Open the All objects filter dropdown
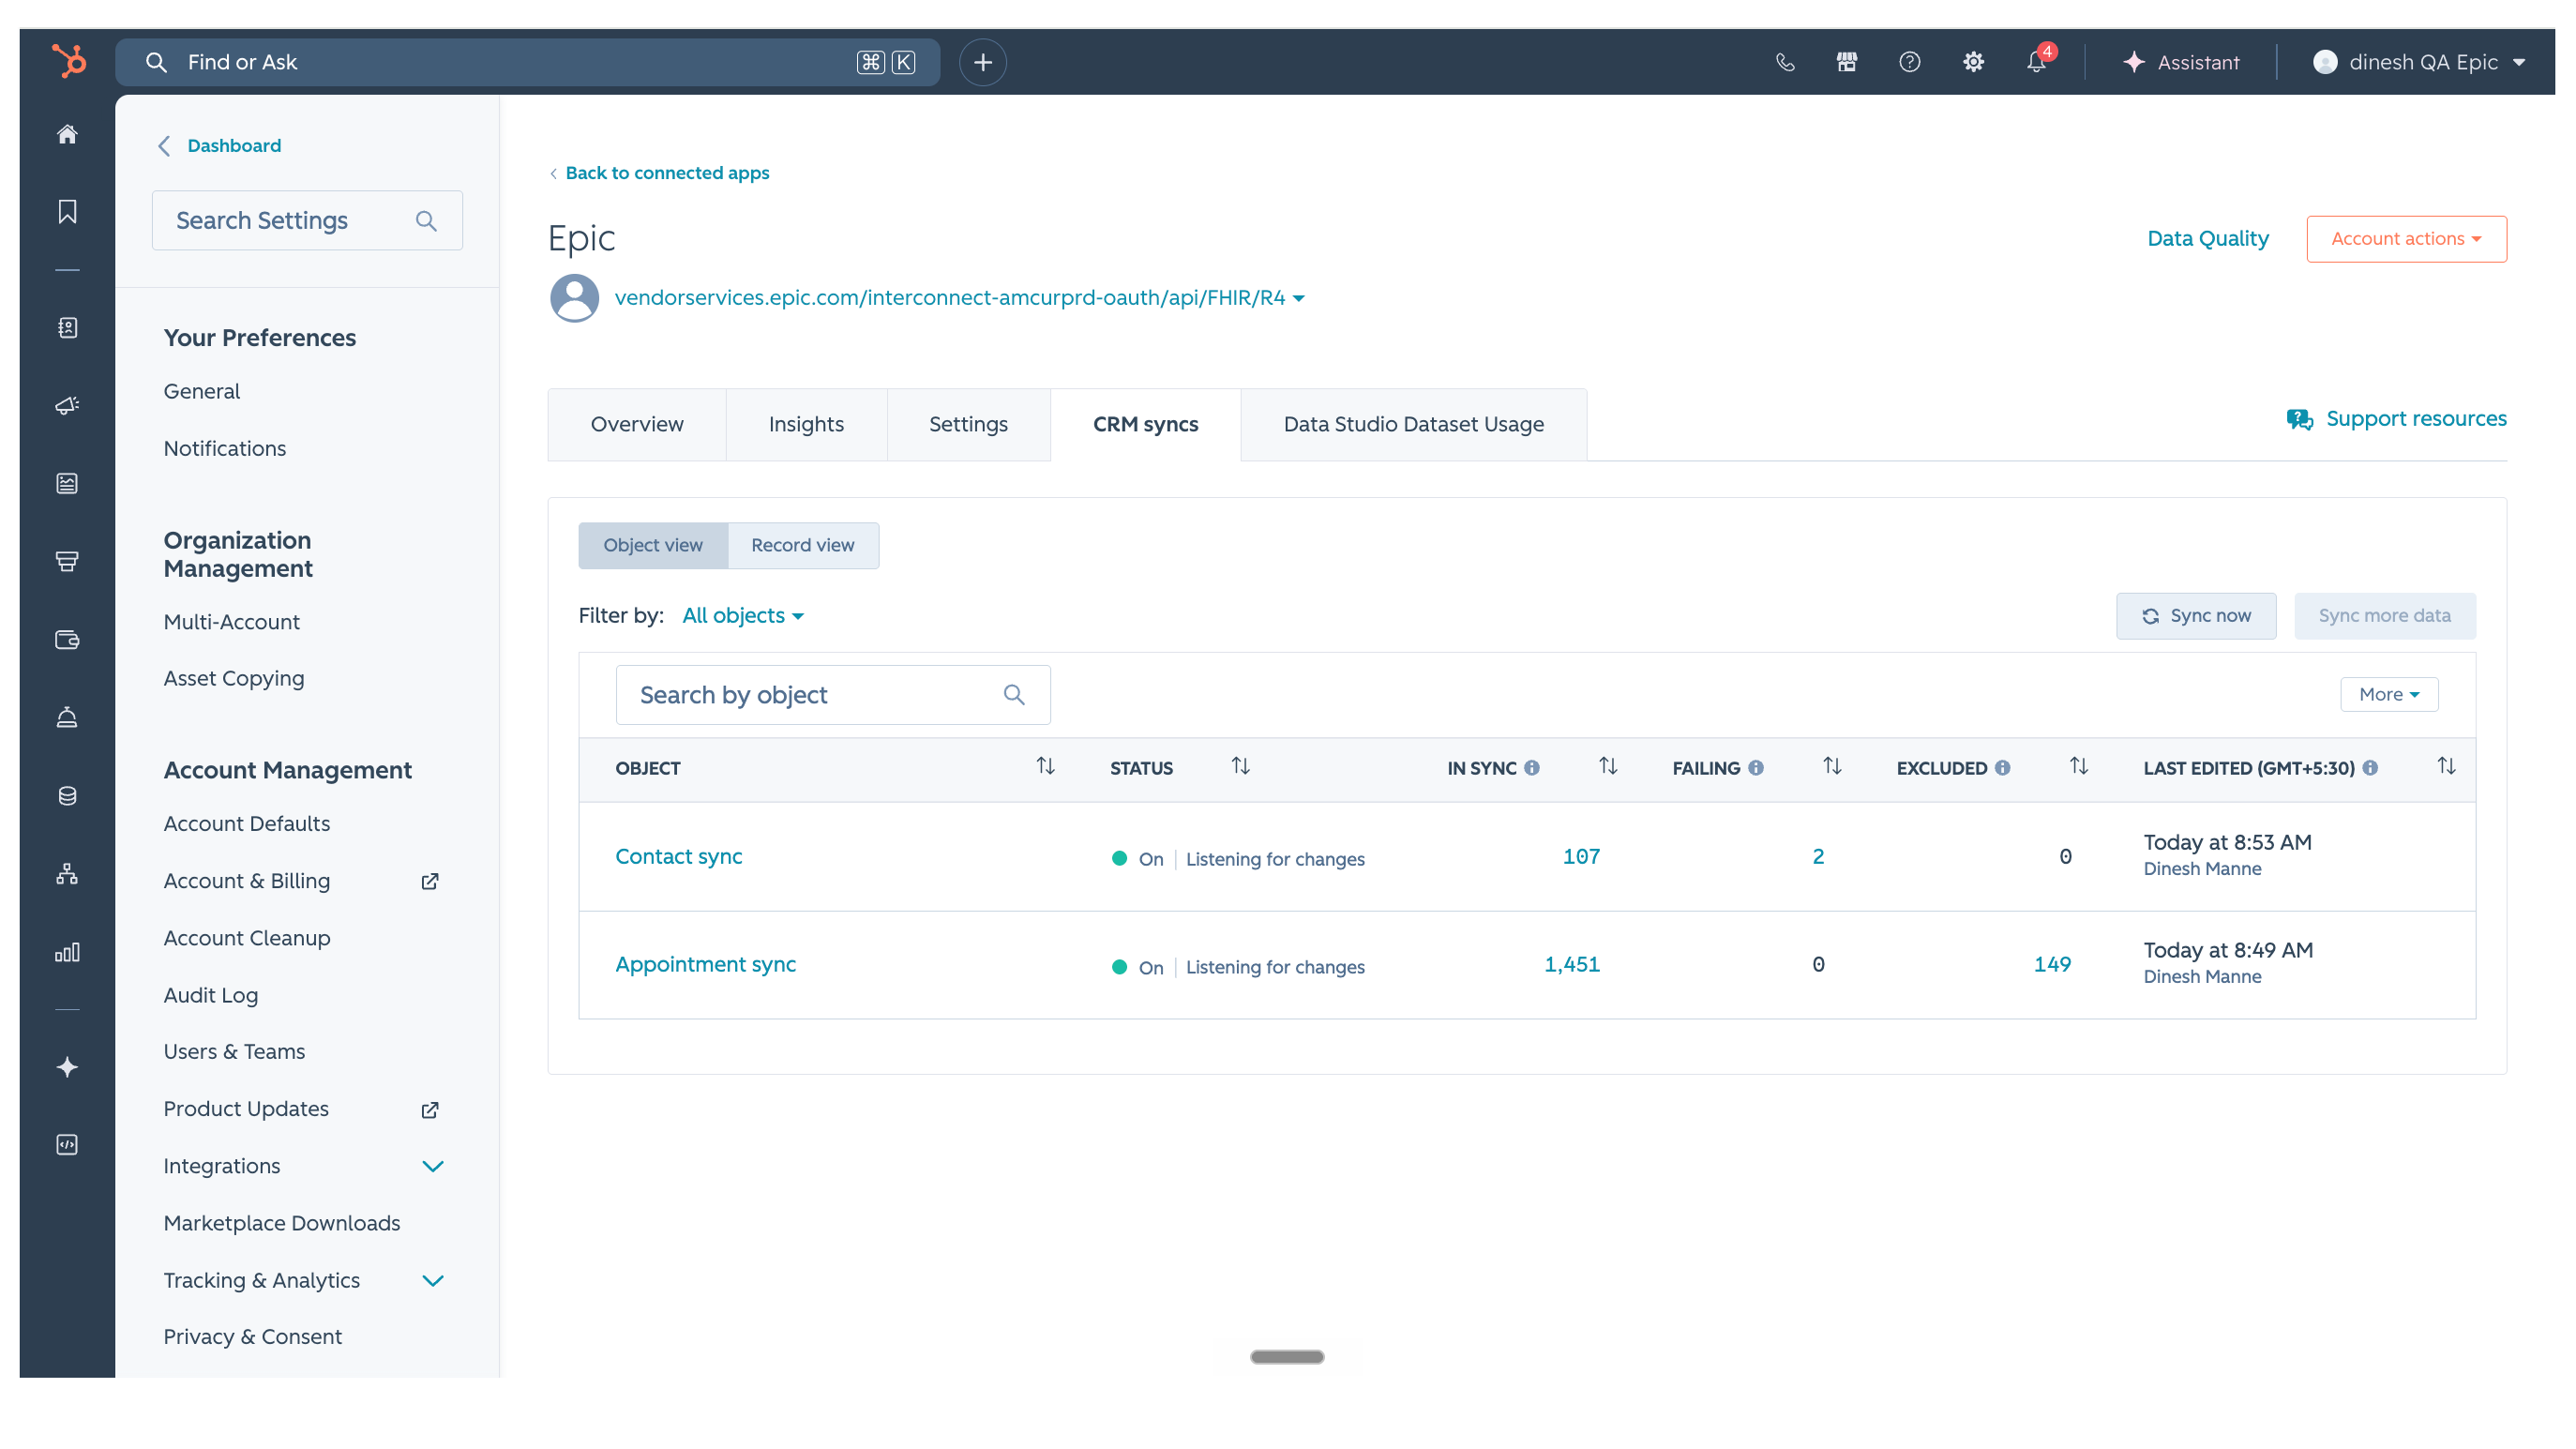Screen dimensions: 2576x1449 [x=743, y=616]
